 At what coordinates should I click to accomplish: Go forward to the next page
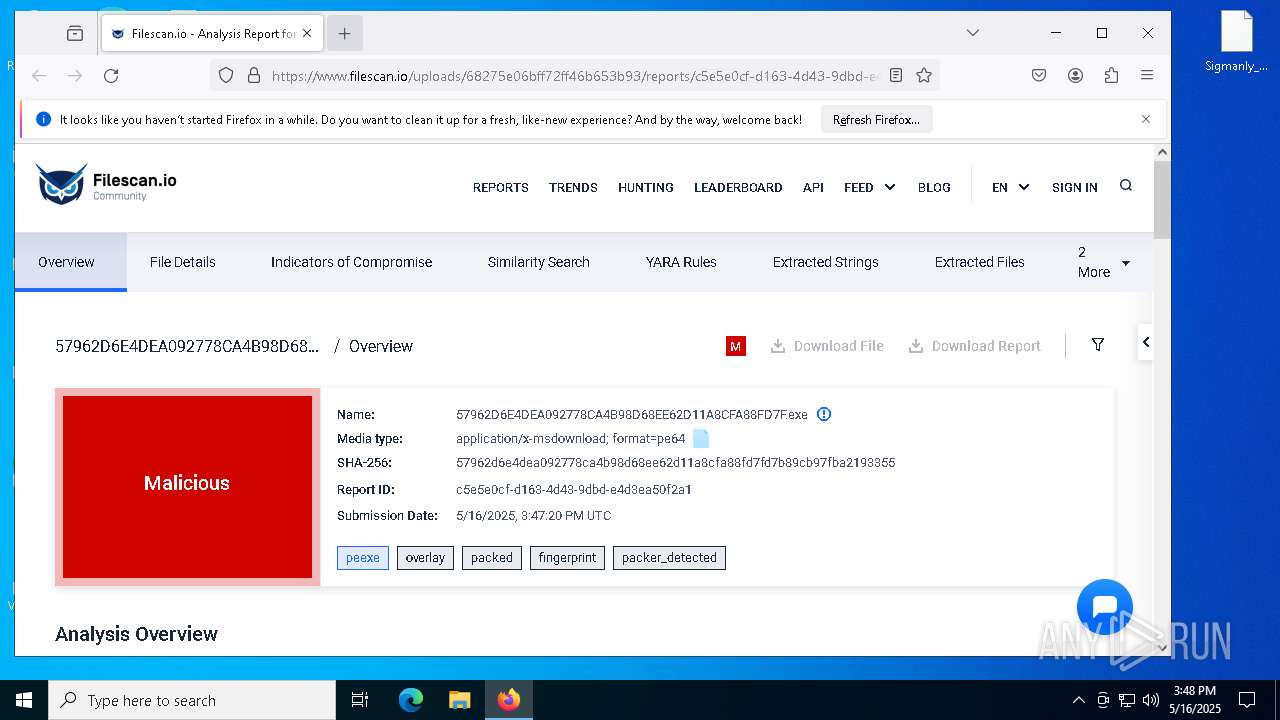(x=75, y=75)
